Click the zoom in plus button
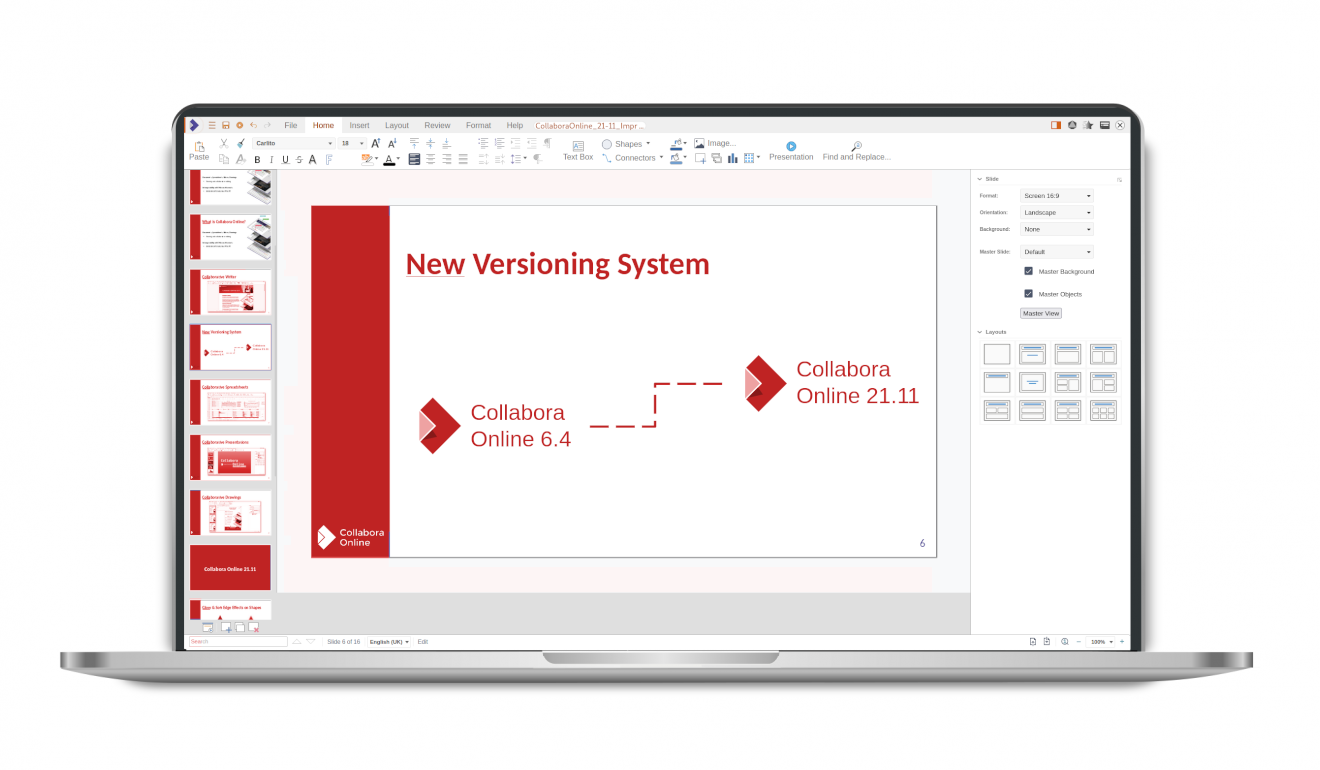The height and width of the screenshot is (770, 1320). [1122, 642]
